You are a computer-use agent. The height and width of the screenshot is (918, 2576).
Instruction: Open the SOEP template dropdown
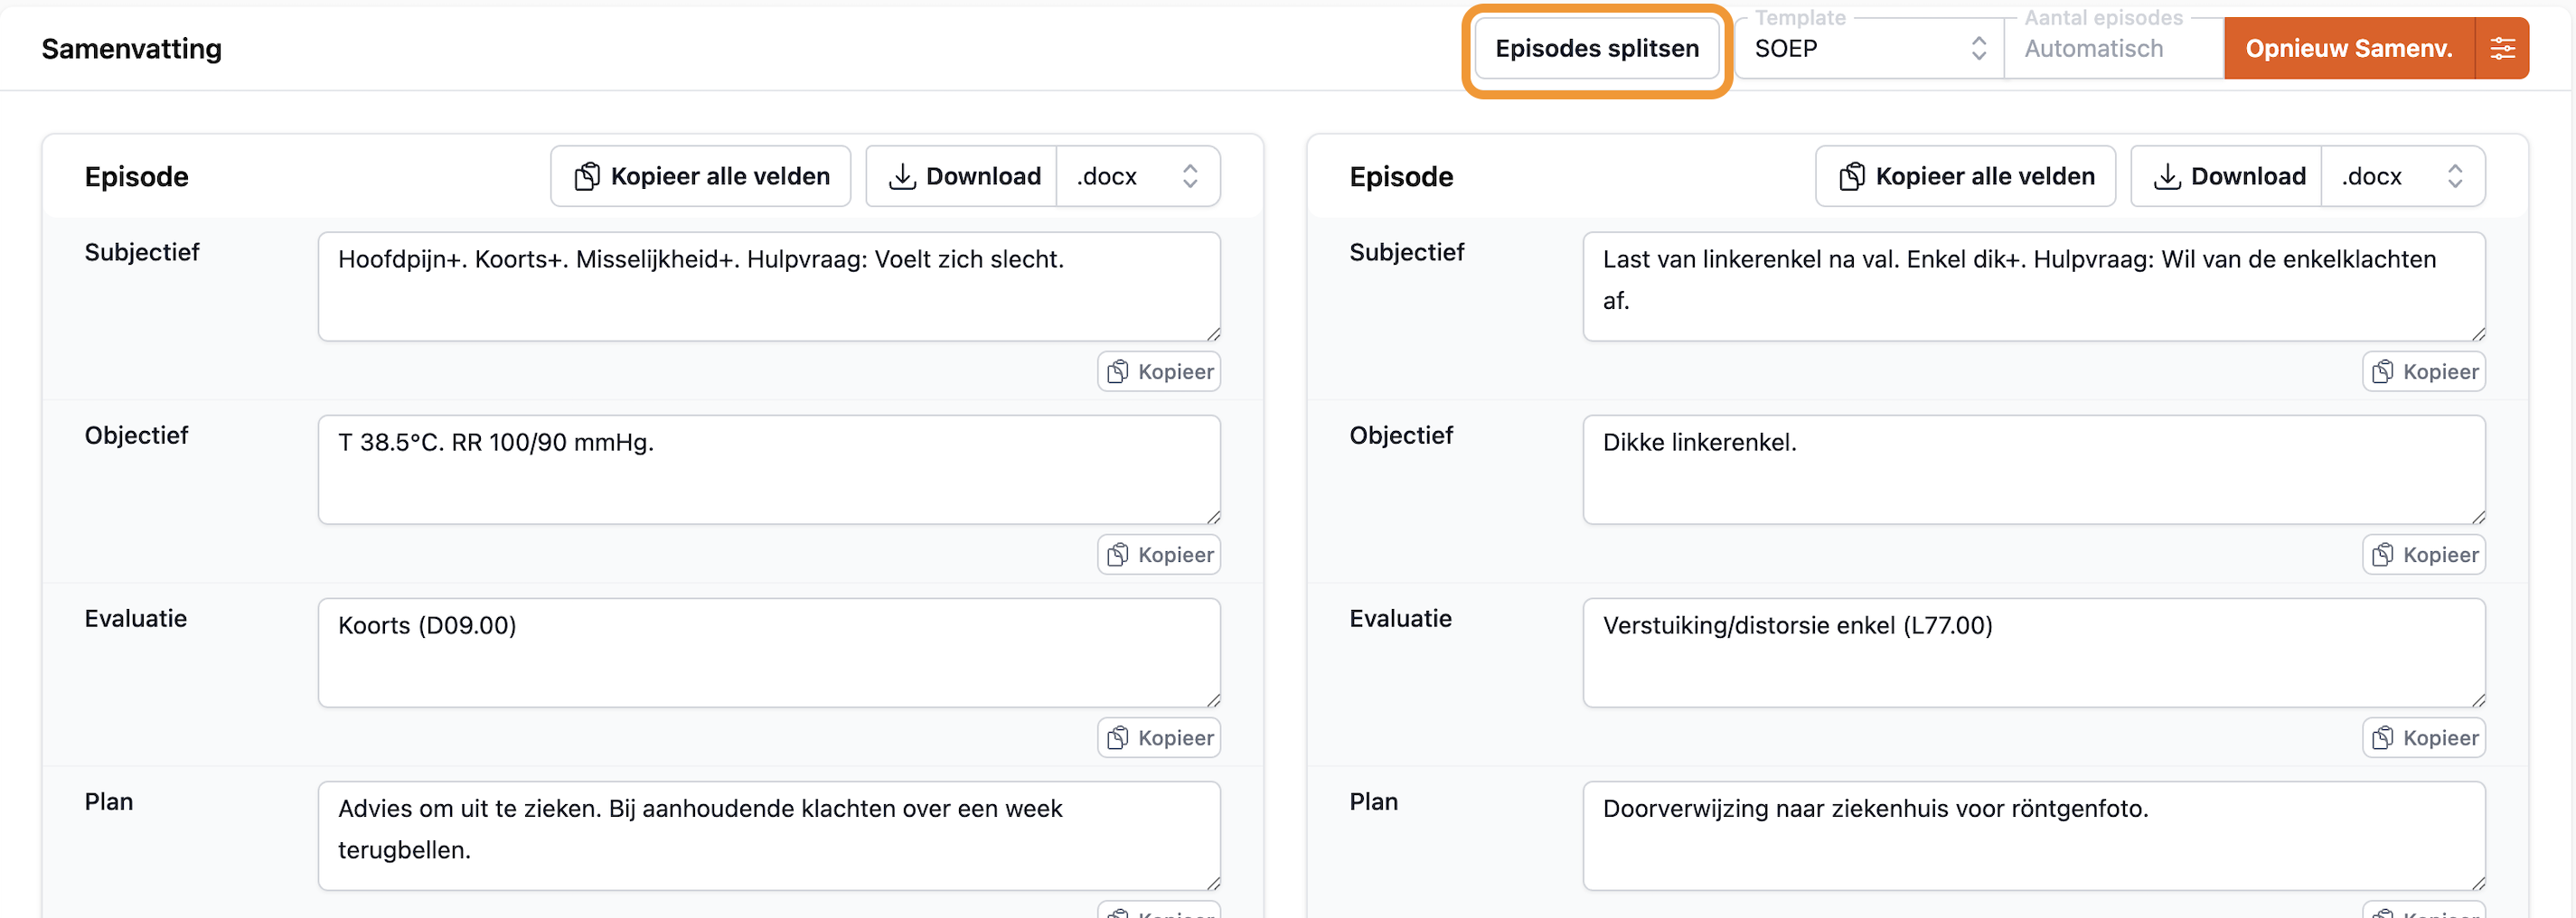1868,49
